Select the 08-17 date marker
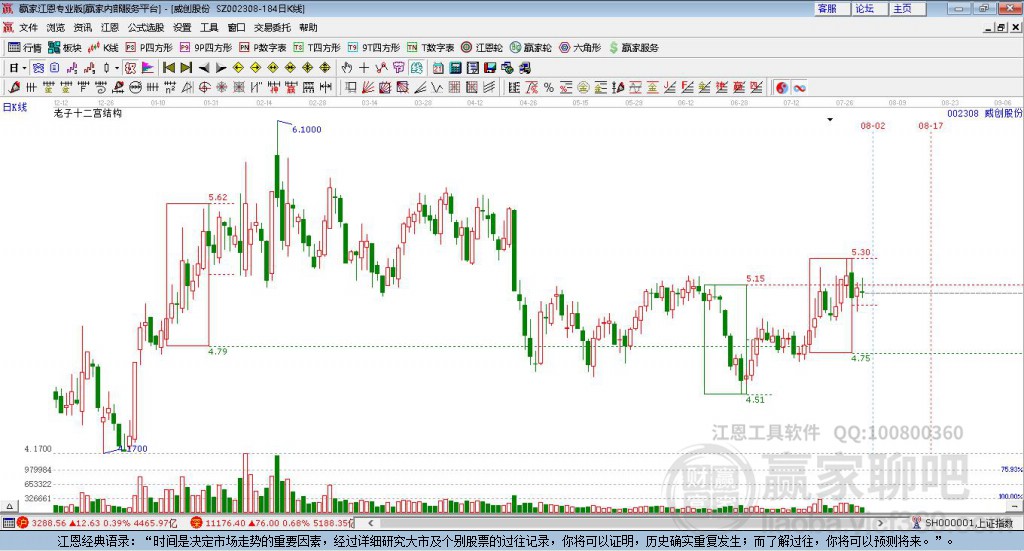The image size is (1024, 551). coord(931,125)
